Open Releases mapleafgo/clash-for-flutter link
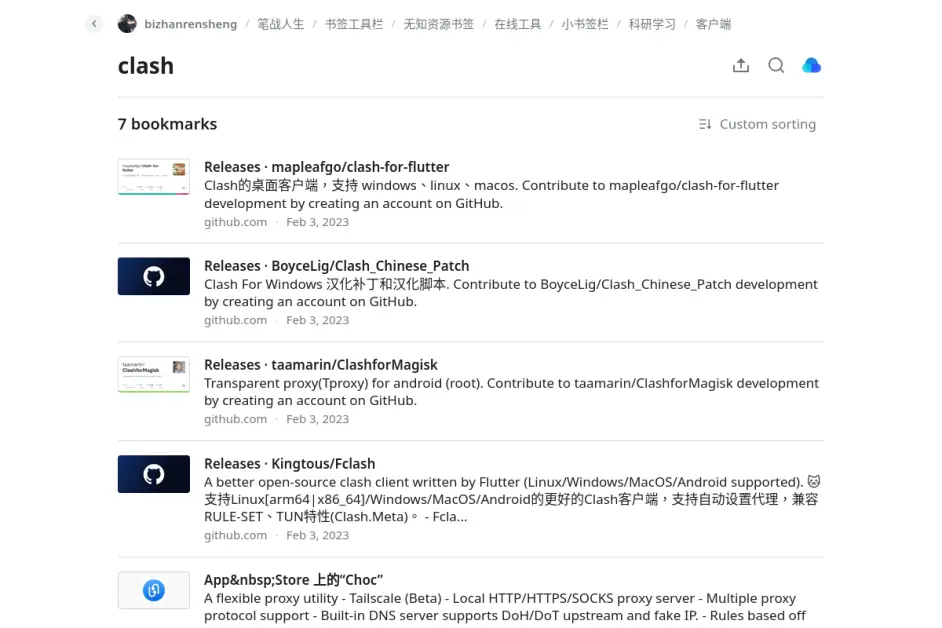This screenshot has height=628, width=942. pos(326,167)
